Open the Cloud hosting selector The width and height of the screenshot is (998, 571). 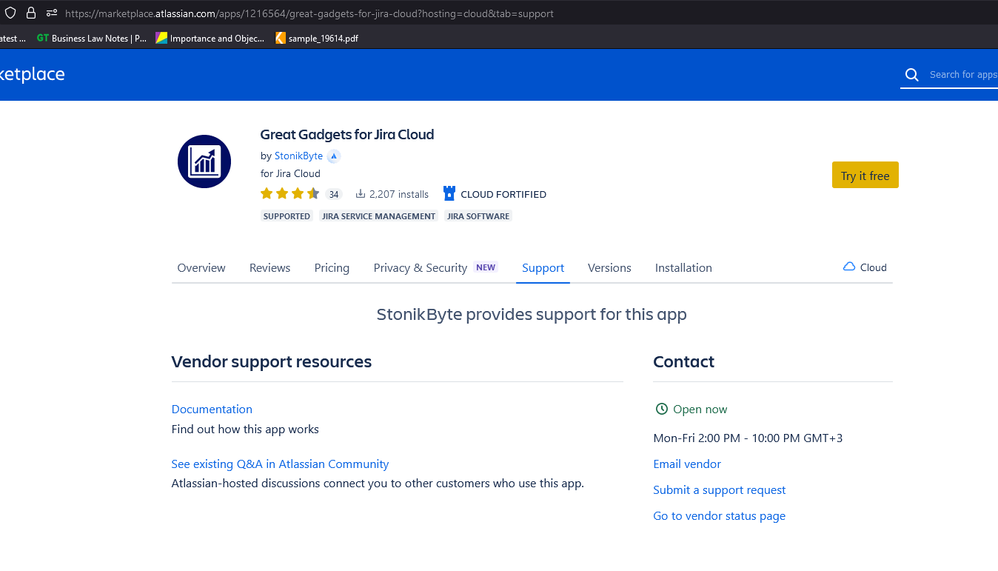864,267
